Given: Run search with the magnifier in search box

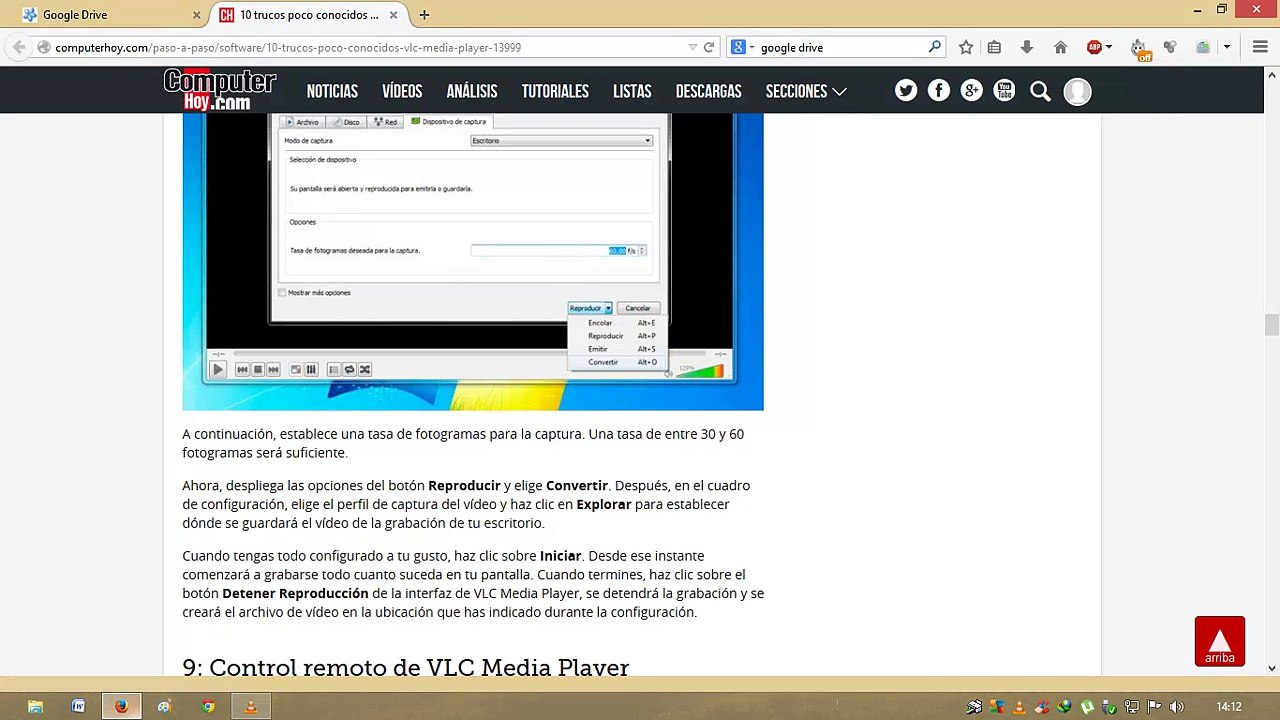Looking at the screenshot, I should click(935, 47).
